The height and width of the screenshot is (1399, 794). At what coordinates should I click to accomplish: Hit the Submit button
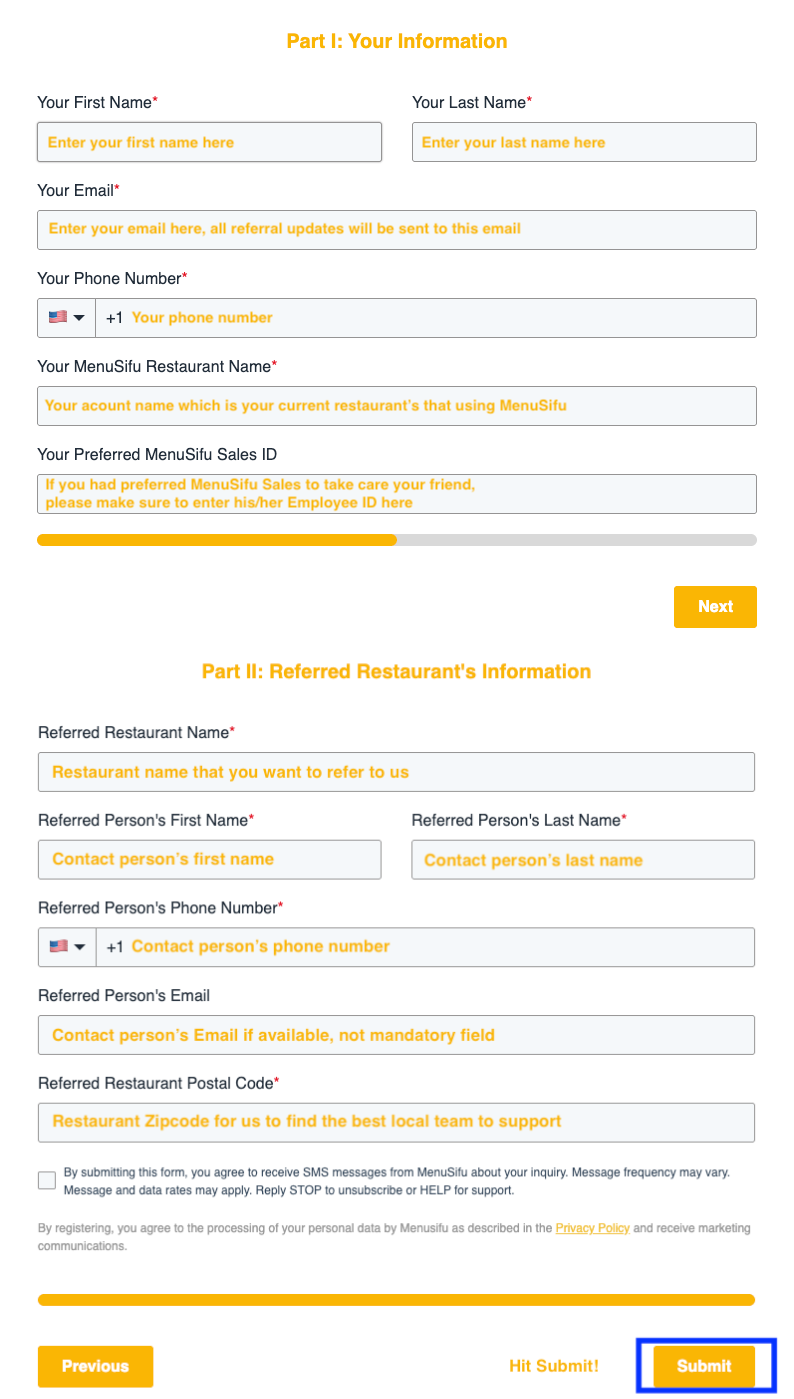point(703,1366)
